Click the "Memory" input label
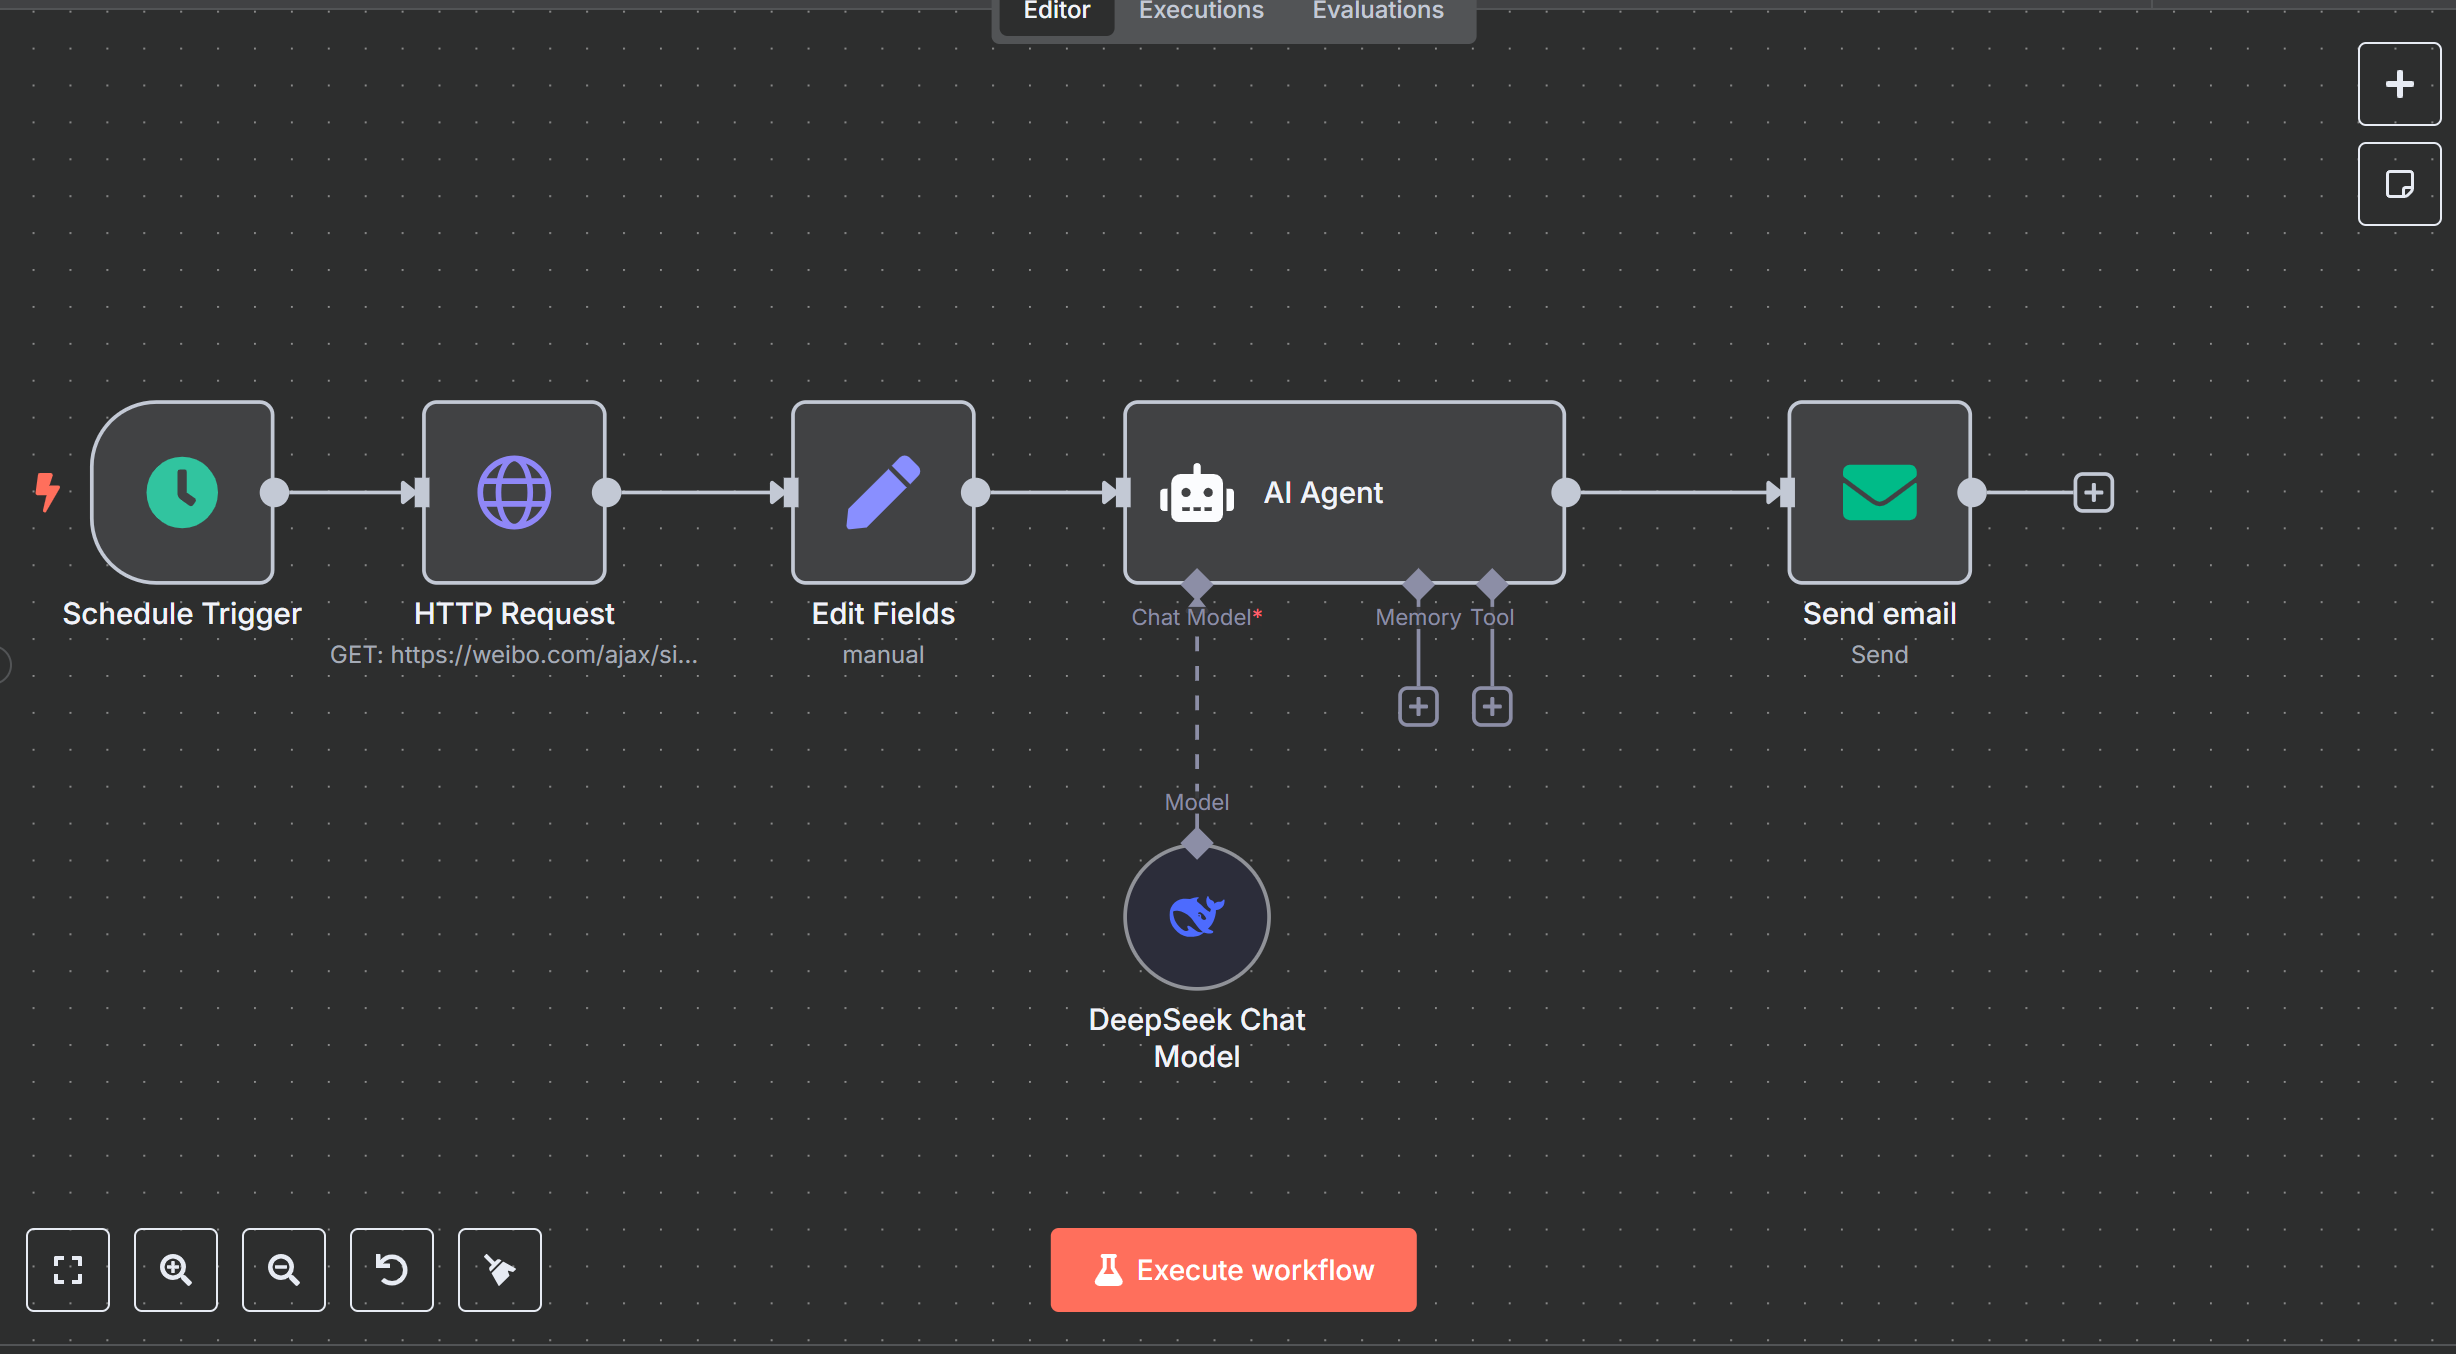This screenshot has height=1354, width=2456. (1418, 618)
